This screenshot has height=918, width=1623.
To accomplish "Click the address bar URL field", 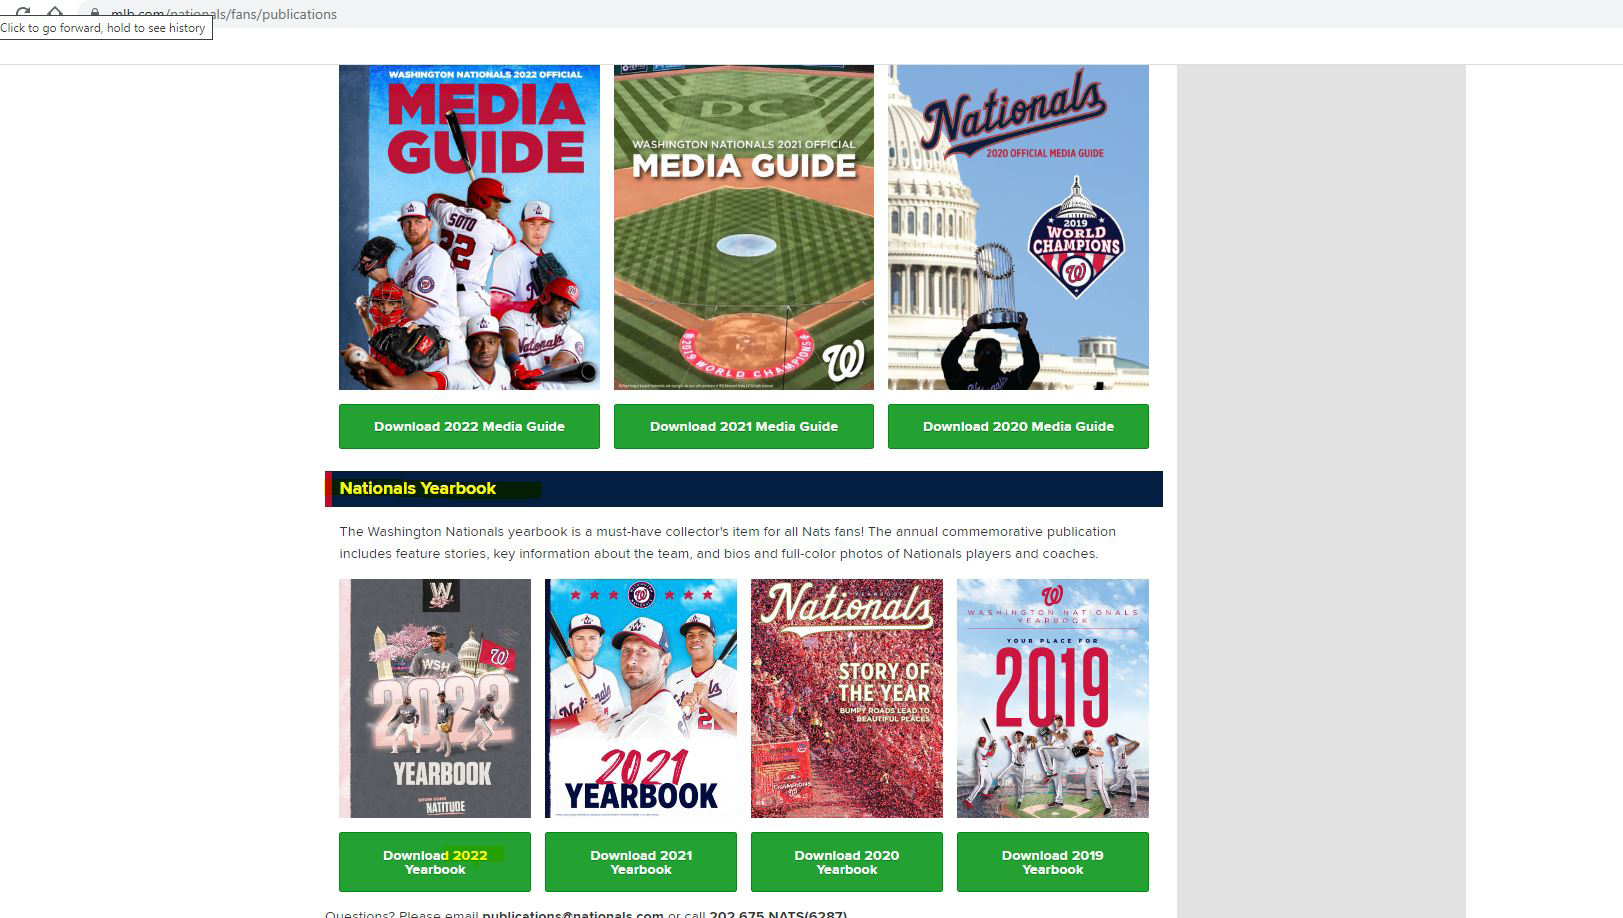I will point(850,14).
